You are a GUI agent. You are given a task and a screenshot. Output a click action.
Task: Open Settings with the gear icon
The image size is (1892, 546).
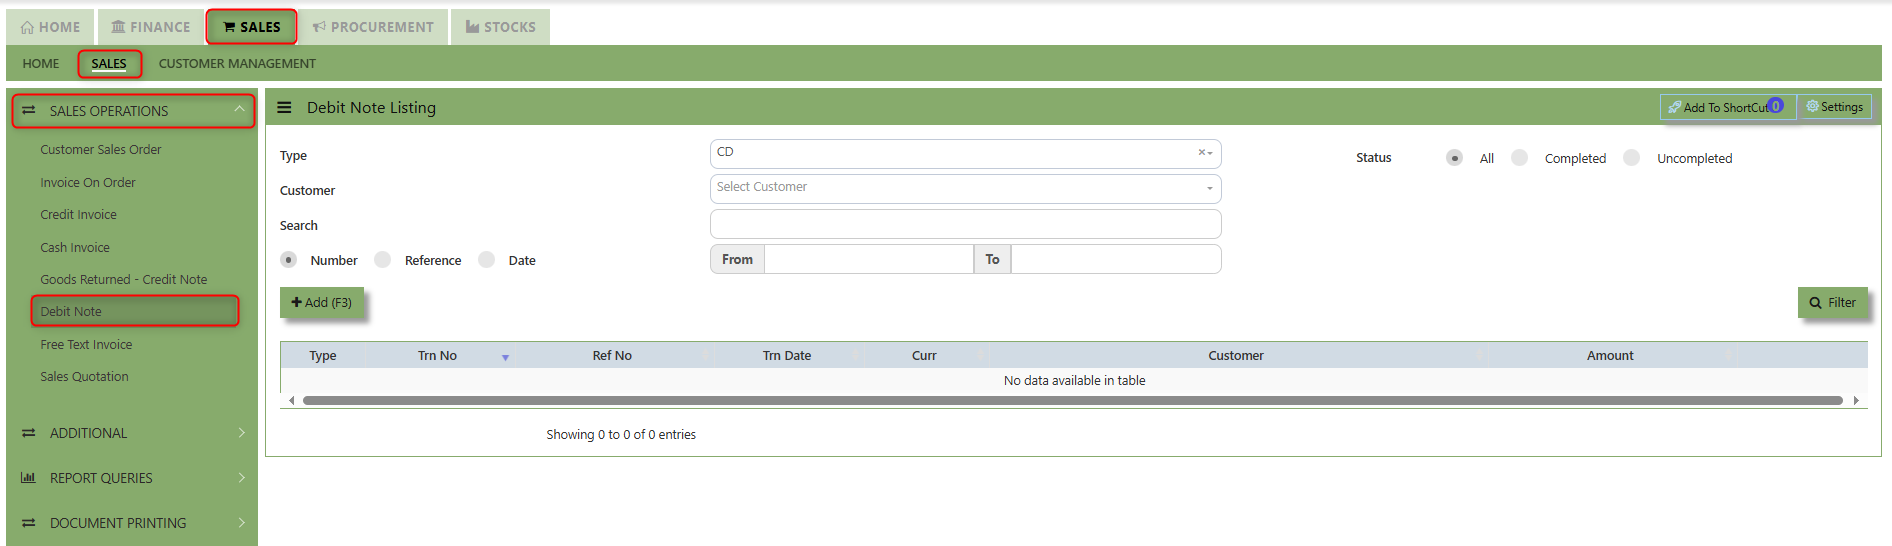[1834, 107]
